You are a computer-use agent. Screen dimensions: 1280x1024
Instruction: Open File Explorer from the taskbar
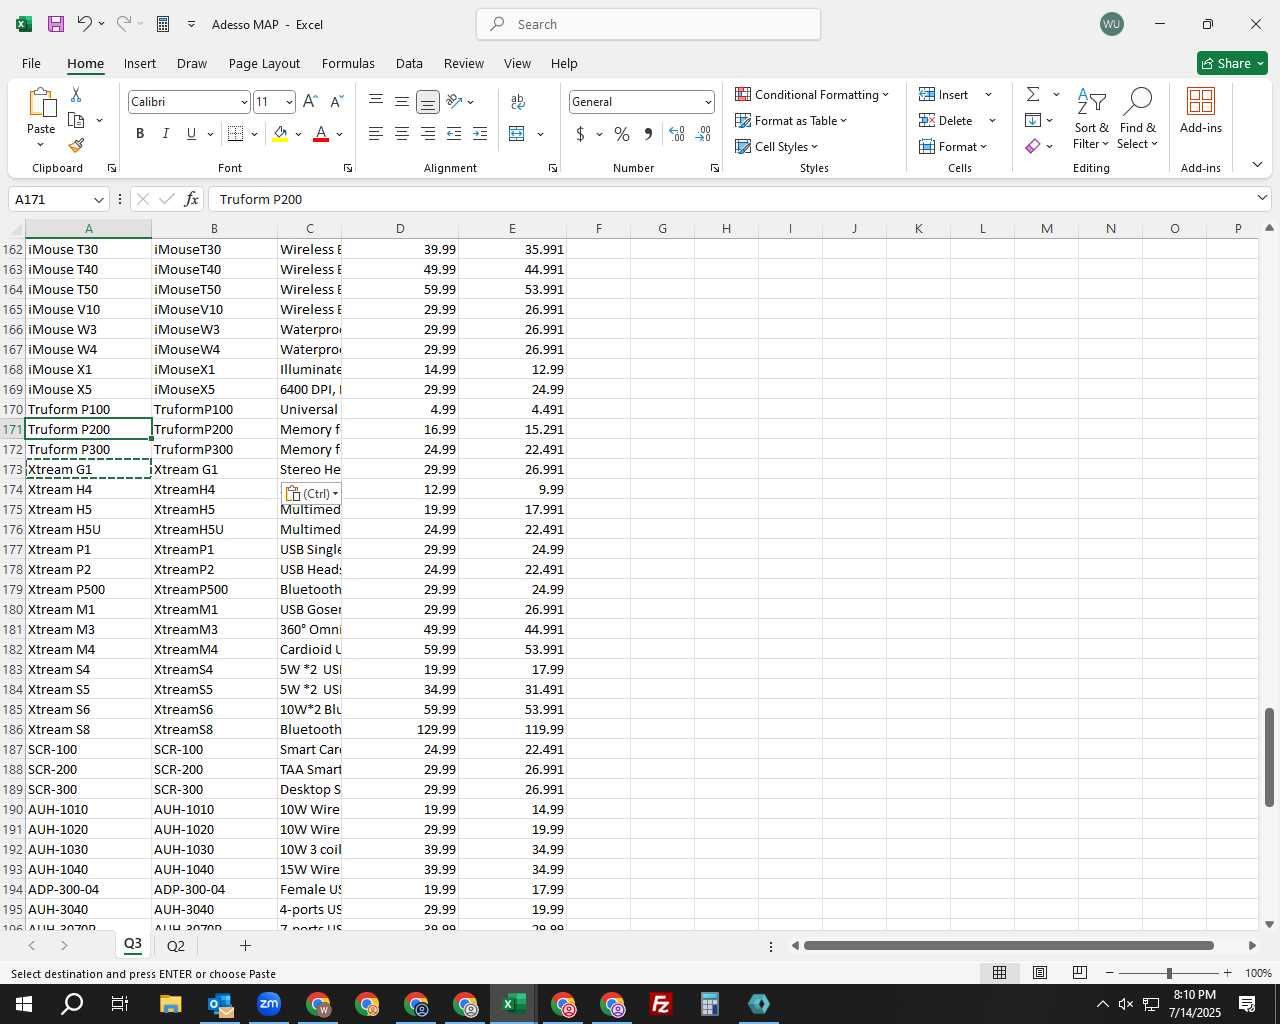coord(170,1004)
